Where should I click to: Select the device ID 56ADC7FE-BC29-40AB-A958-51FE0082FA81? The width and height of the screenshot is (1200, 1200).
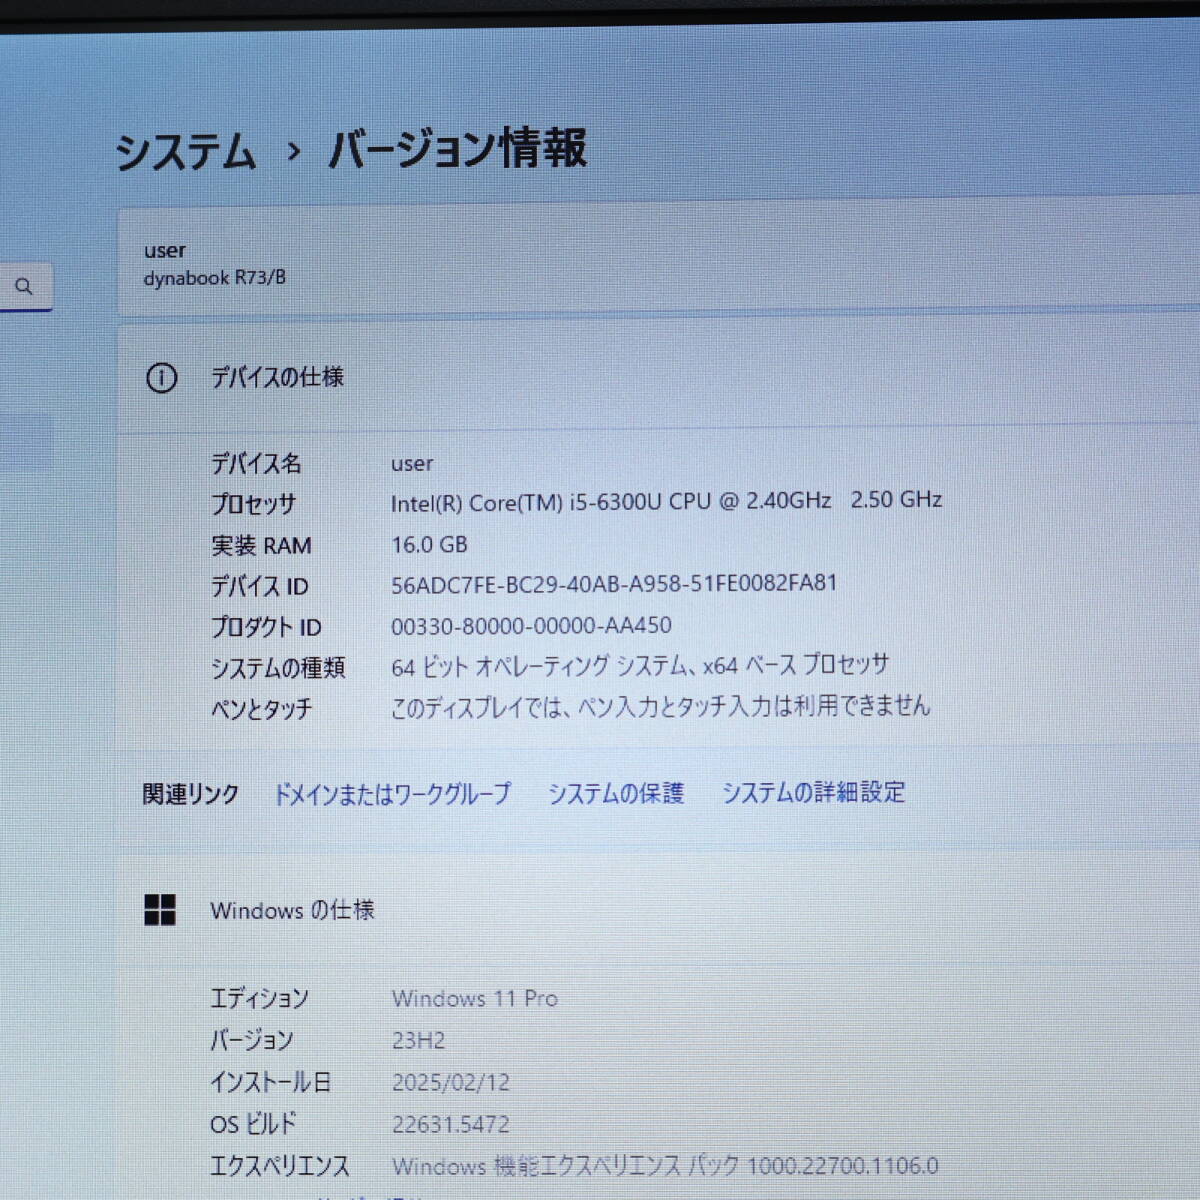tap(614, 584)
